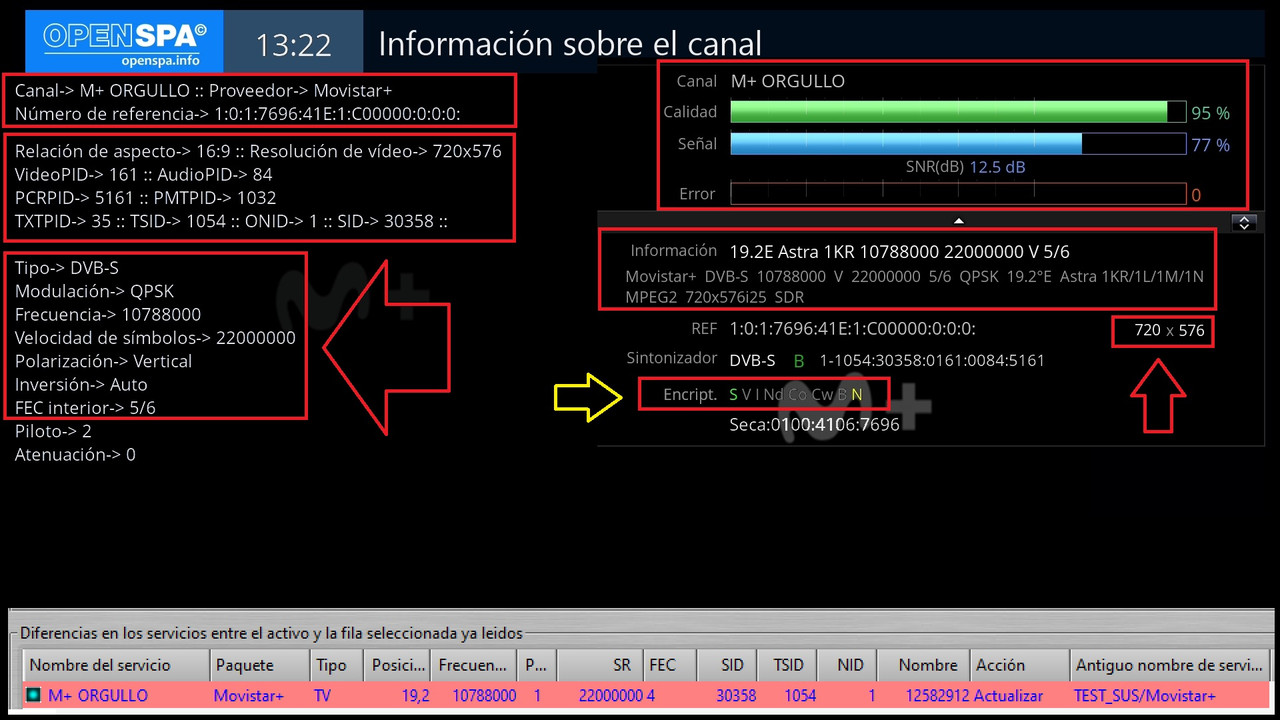Viewport: 1280px width, 720px height.
Task: Click 'Actualizar' in the Acción column
Action: [1009, 695]
